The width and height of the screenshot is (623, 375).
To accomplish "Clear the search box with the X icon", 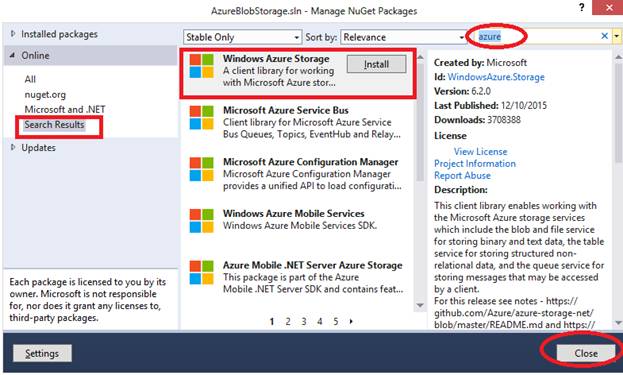I will [x=604, y=36].
